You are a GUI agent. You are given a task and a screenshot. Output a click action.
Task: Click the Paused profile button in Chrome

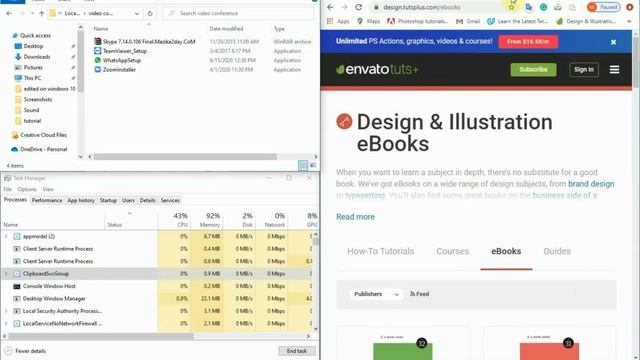pos(604,7)
